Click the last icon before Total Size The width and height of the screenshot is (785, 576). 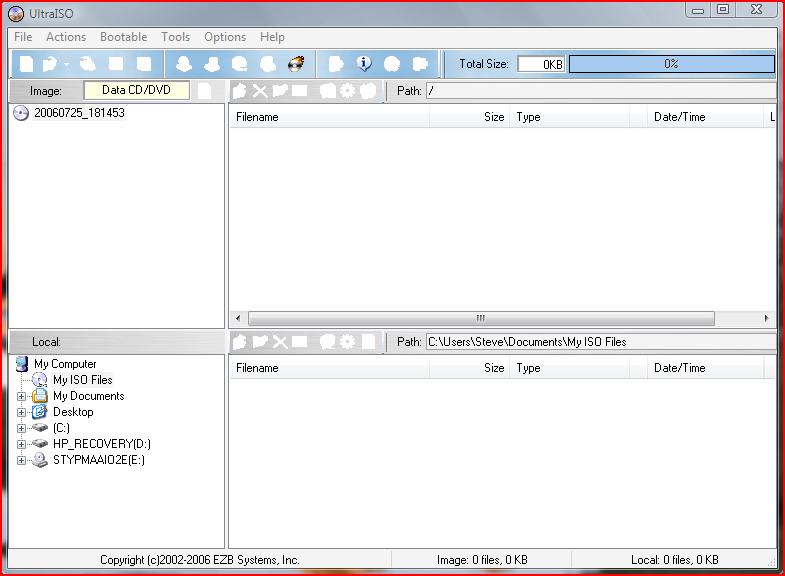(x=420, y=64)
